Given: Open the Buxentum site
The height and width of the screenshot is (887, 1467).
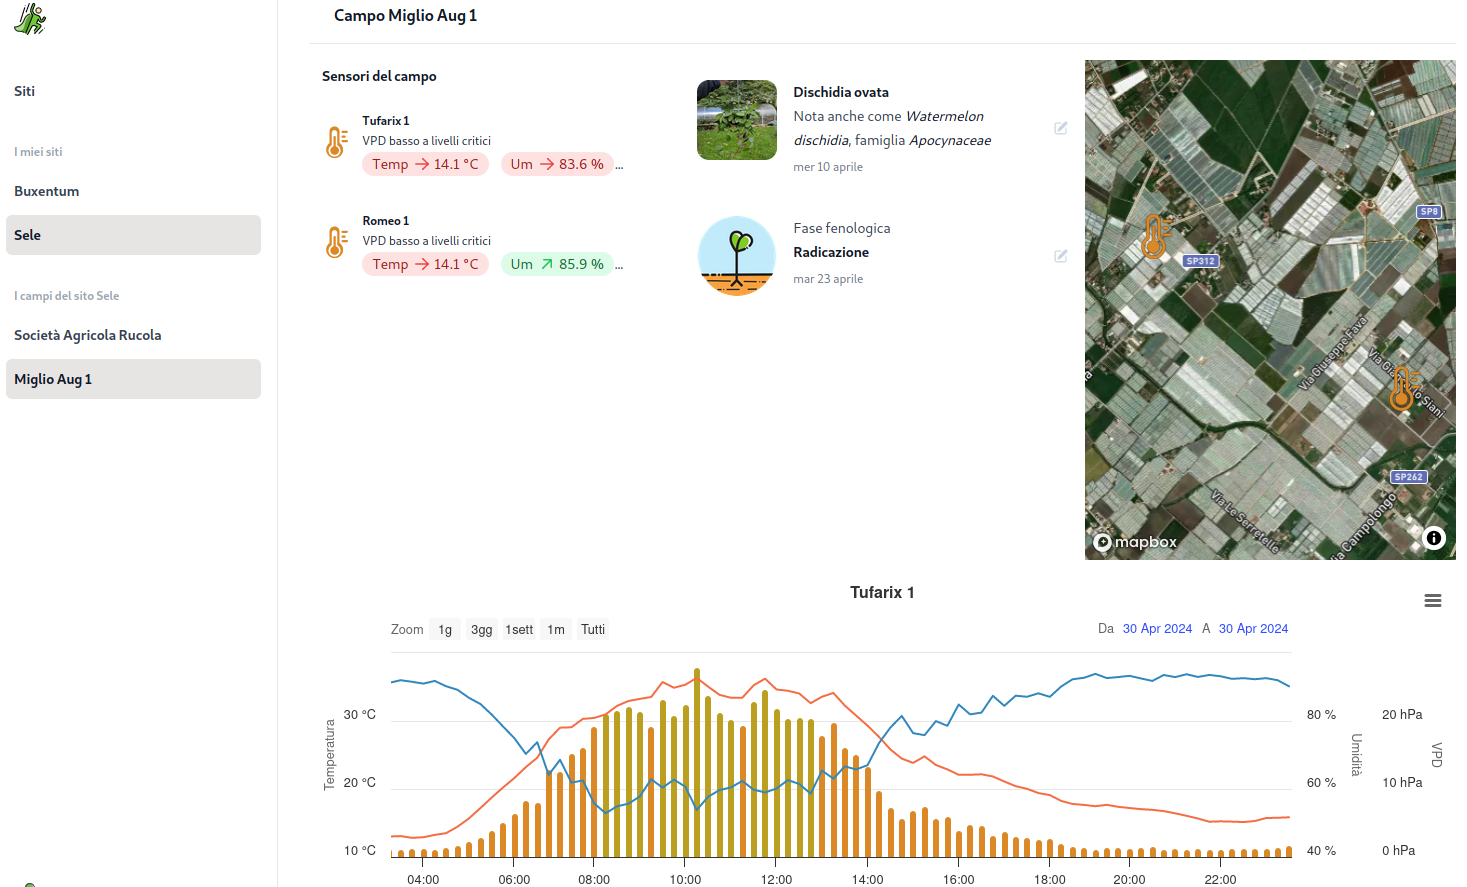Looking at the screenshot, I should coord(47,191).
